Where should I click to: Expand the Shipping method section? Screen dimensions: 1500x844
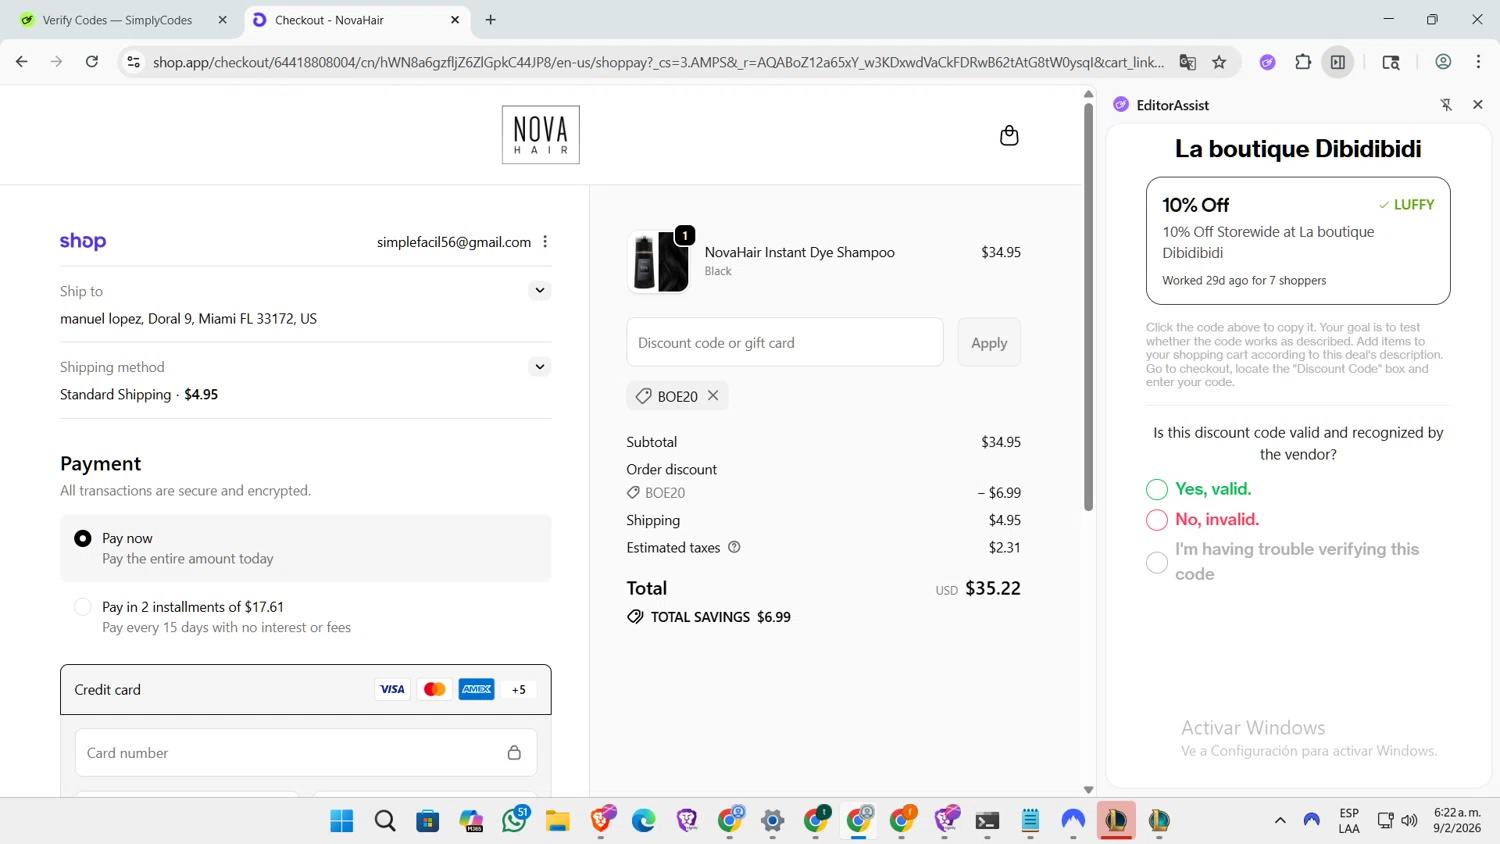[x=540, y=367]
